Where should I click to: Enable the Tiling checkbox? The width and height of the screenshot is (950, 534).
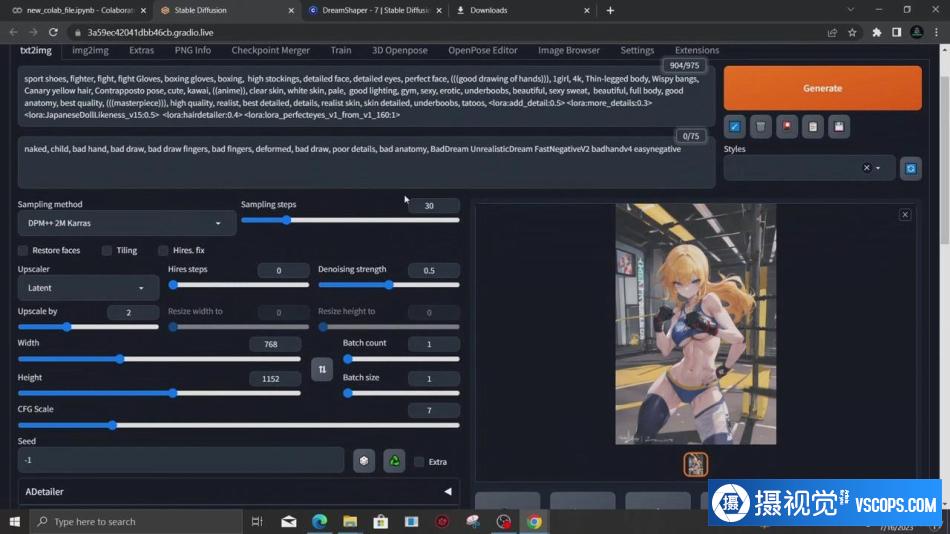(x=107, y=250)
